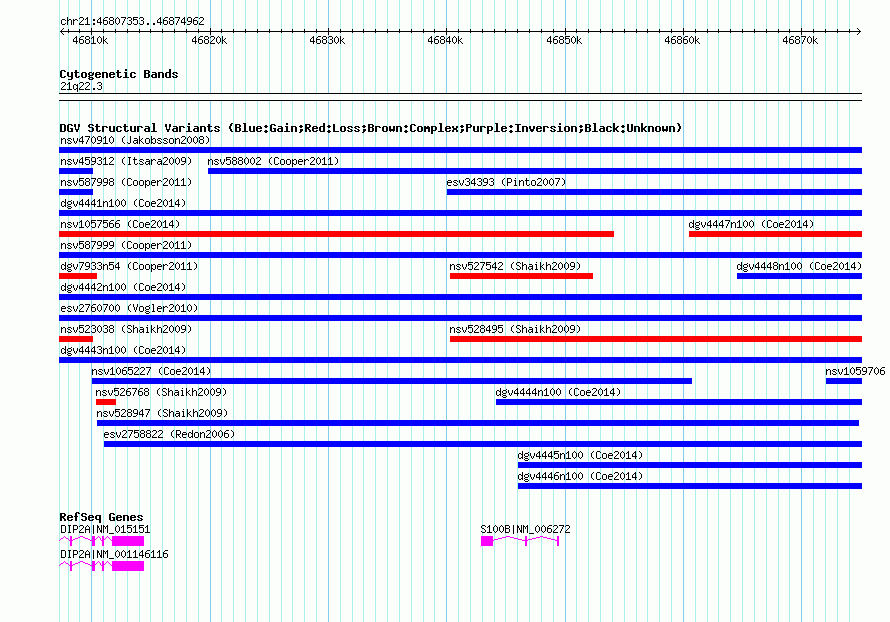Select the dgv4448n100 blue bar
The width and height of the screenshot is (890, 622).
coord(799,276)
